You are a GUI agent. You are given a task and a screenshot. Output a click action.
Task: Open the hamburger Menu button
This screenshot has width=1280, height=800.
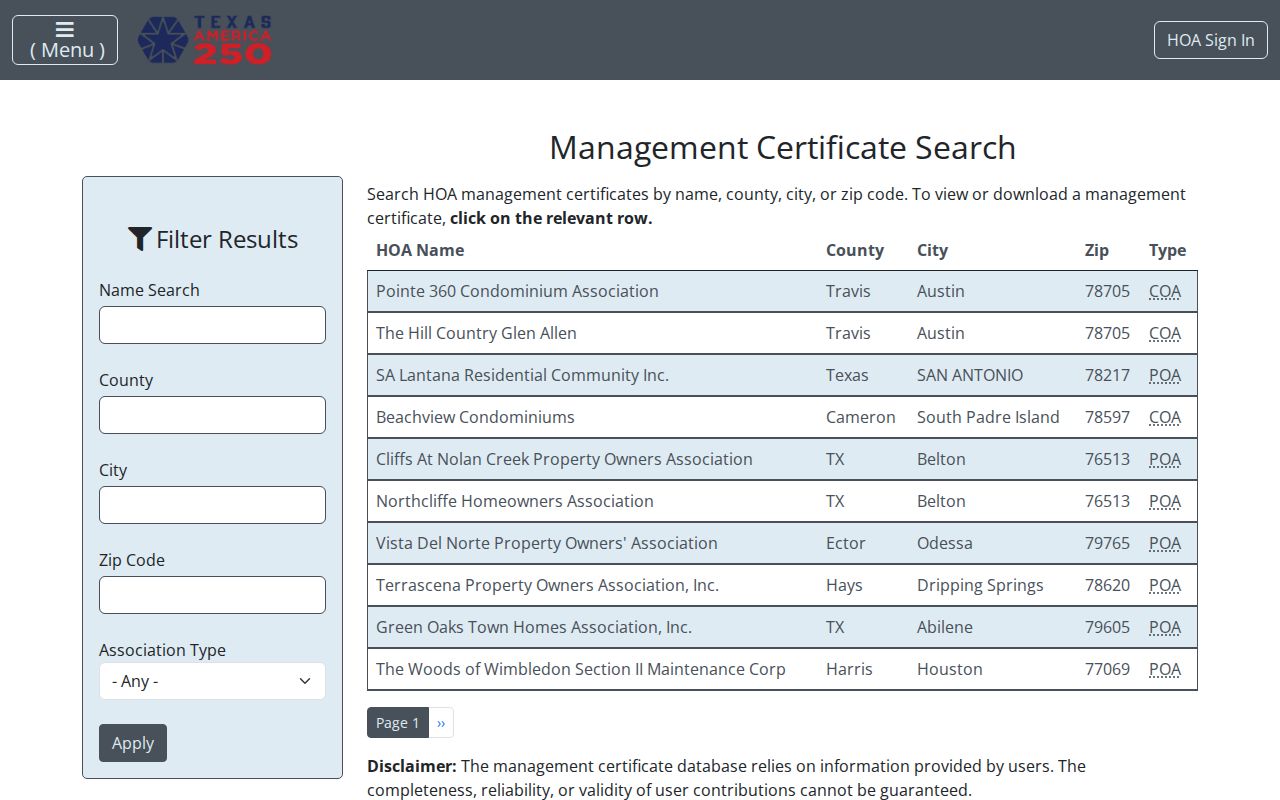point(65,40)
